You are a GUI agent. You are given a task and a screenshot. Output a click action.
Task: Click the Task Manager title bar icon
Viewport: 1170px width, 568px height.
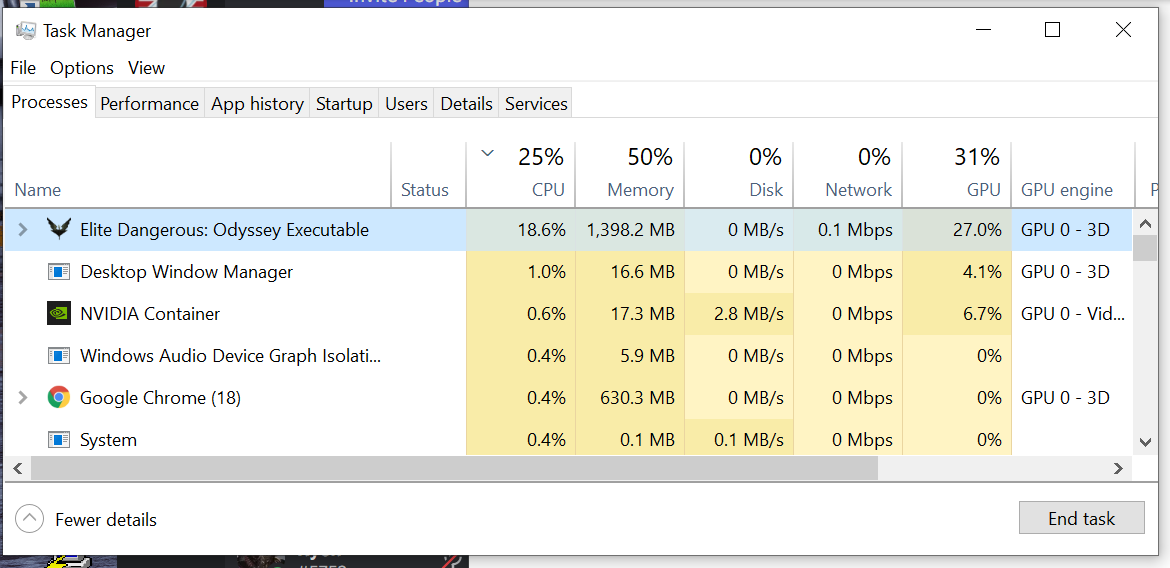click(x=25, y=31)
